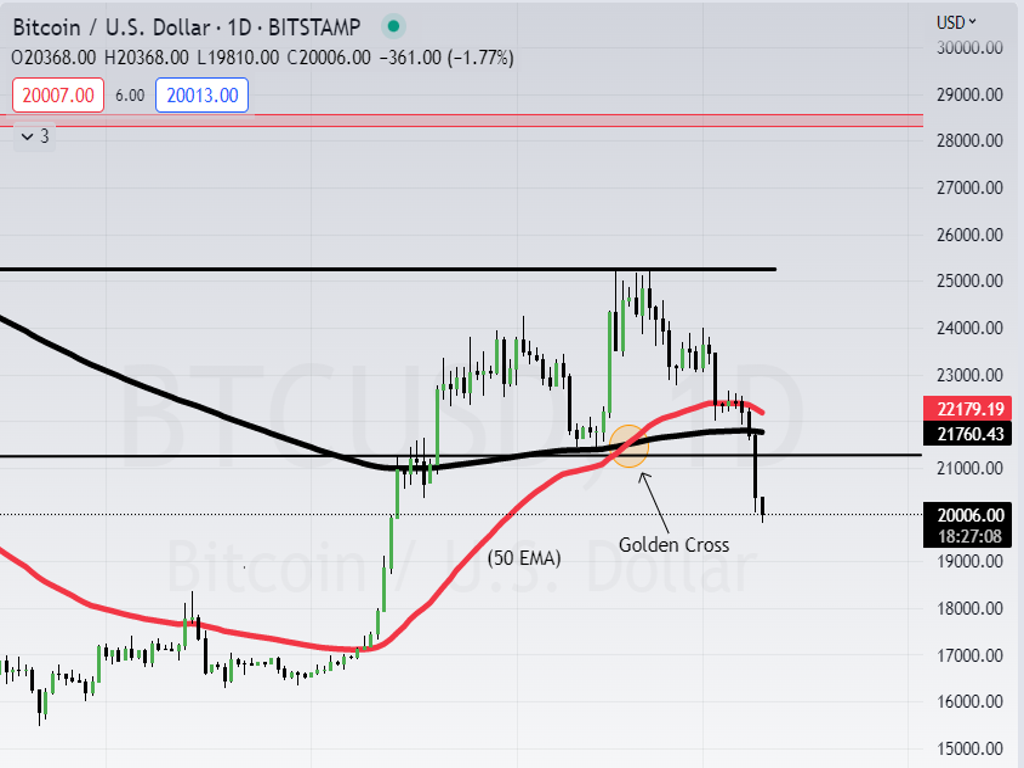Select the orange Golden Cross circle marker
Viewport: 1024px width, 768px height.
(629, 446)
